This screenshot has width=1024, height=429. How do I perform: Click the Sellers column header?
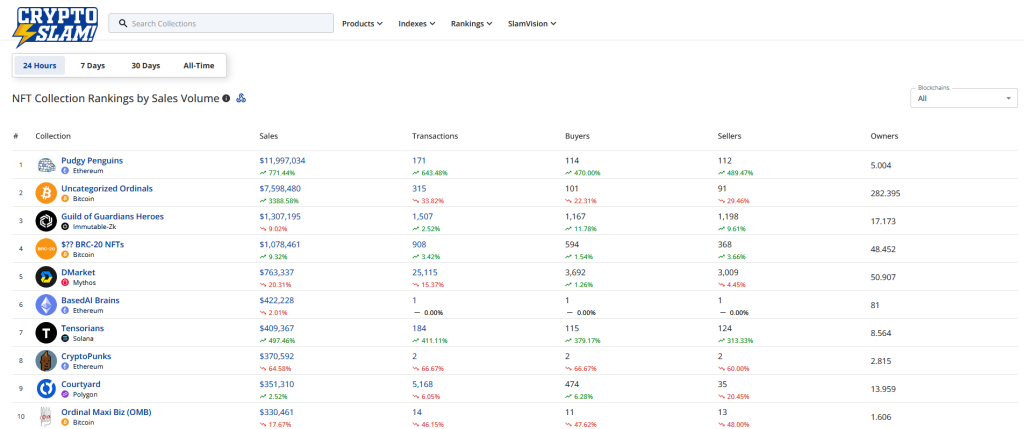coord(729,136)
